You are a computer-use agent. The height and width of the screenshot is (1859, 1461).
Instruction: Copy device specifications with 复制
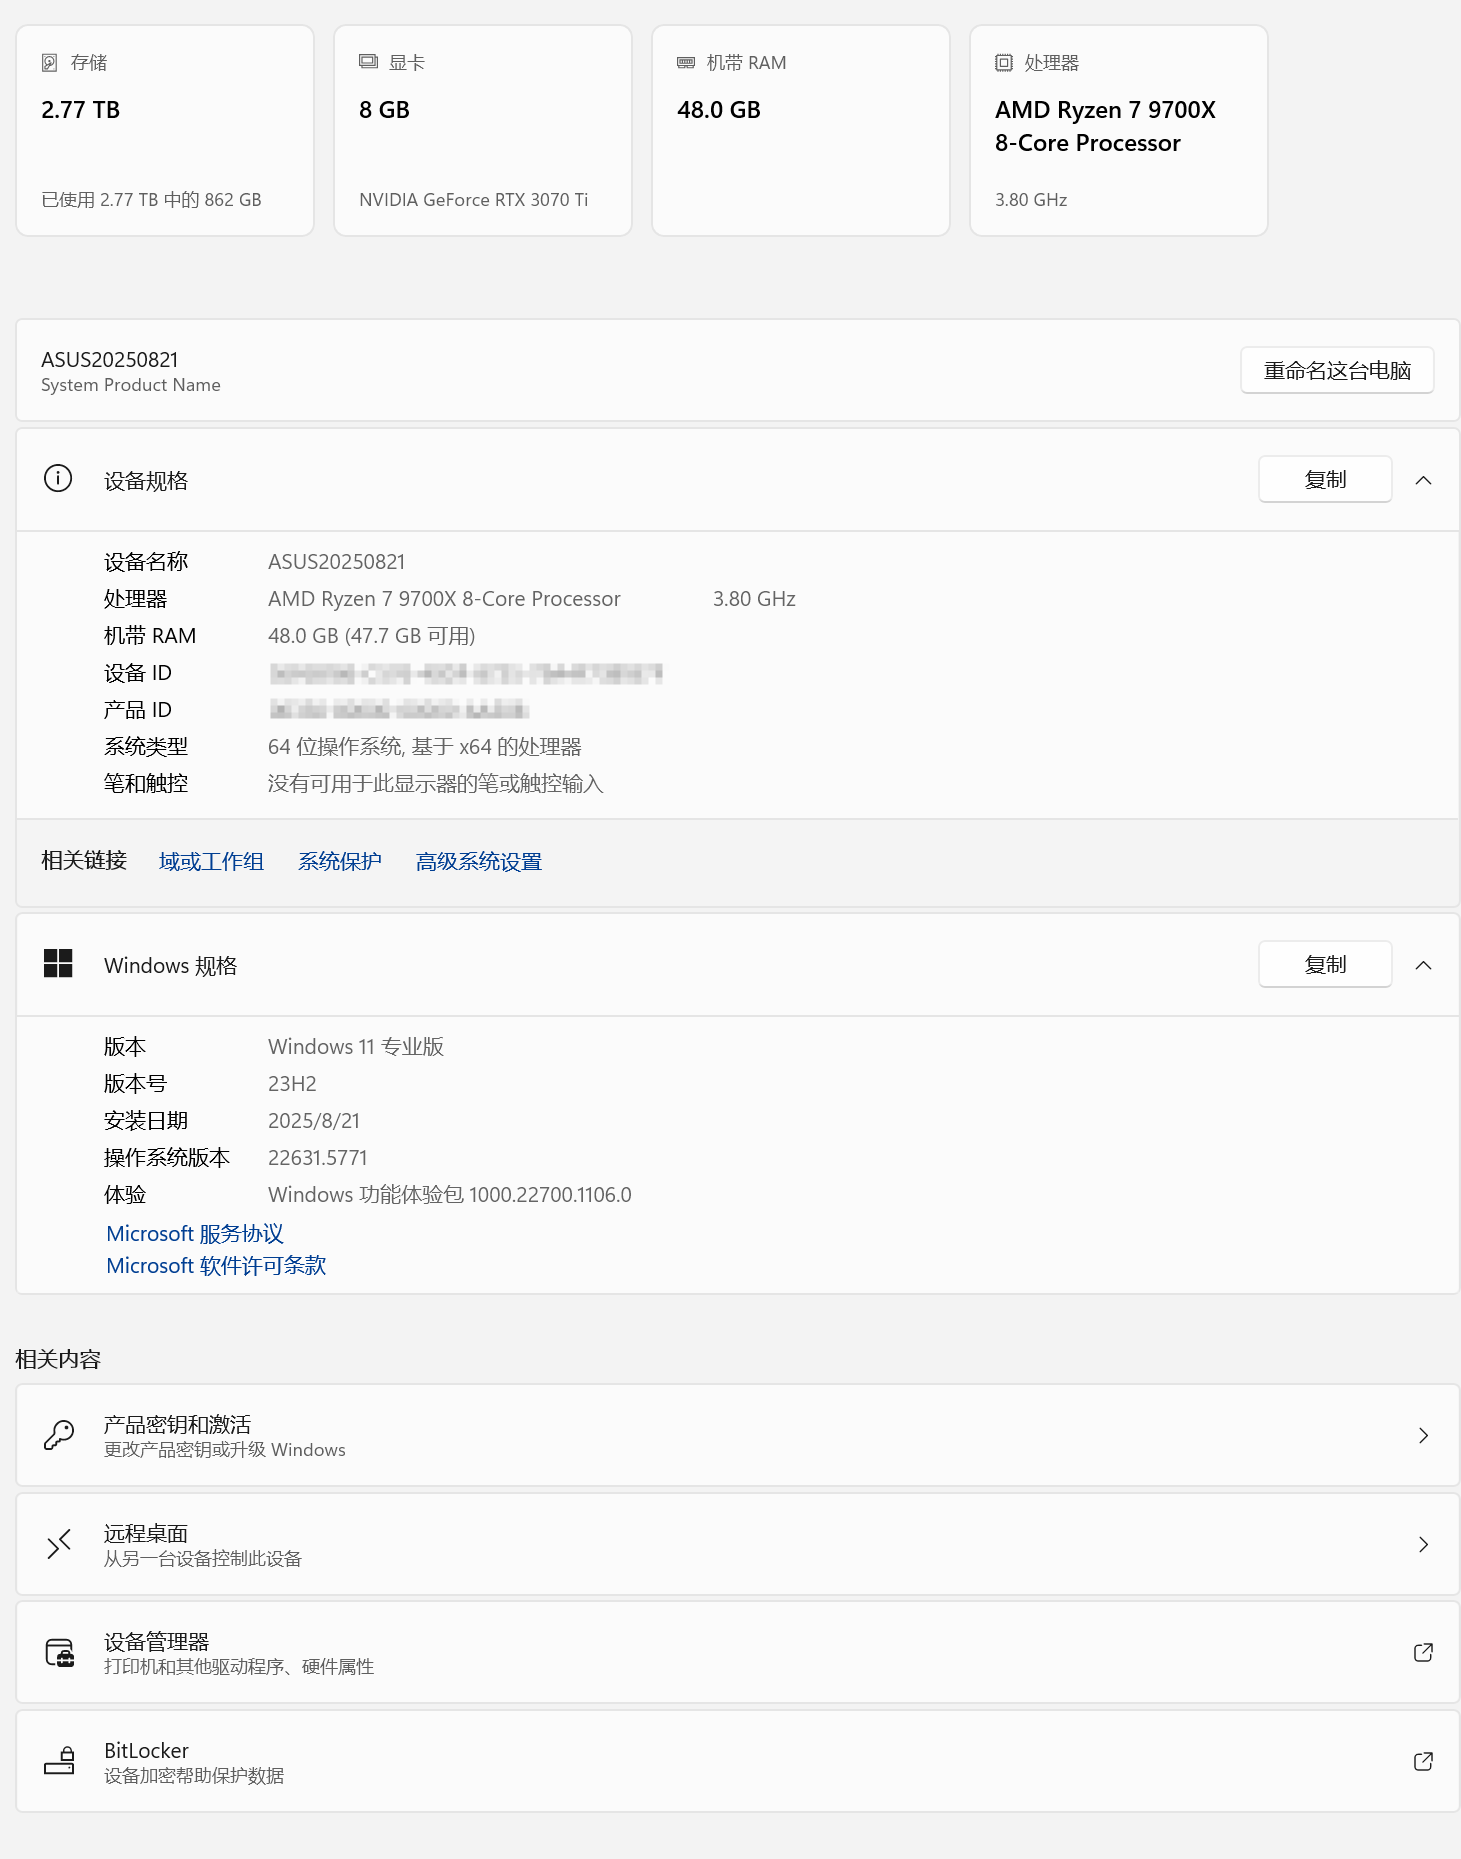pos(1325,479)
